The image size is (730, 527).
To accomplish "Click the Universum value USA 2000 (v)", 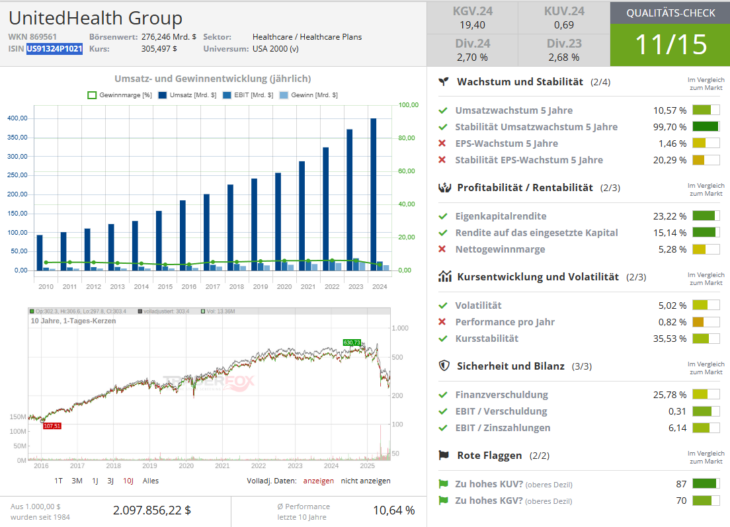I will pos(276,49).
